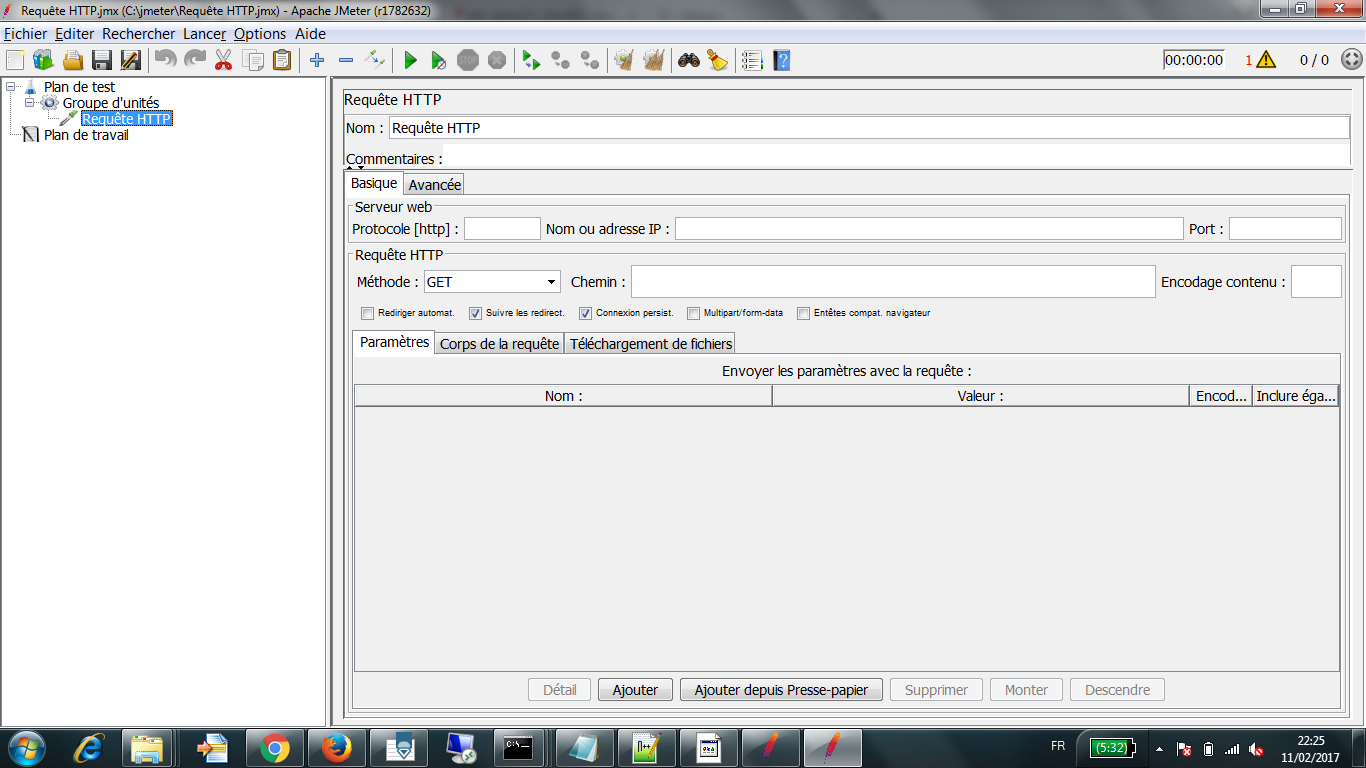Viewport: 1366px width, 768px height.
Task: Enable the Rediriger automat. checkbox
Action: pyautogui.click(x=367, y=313)
